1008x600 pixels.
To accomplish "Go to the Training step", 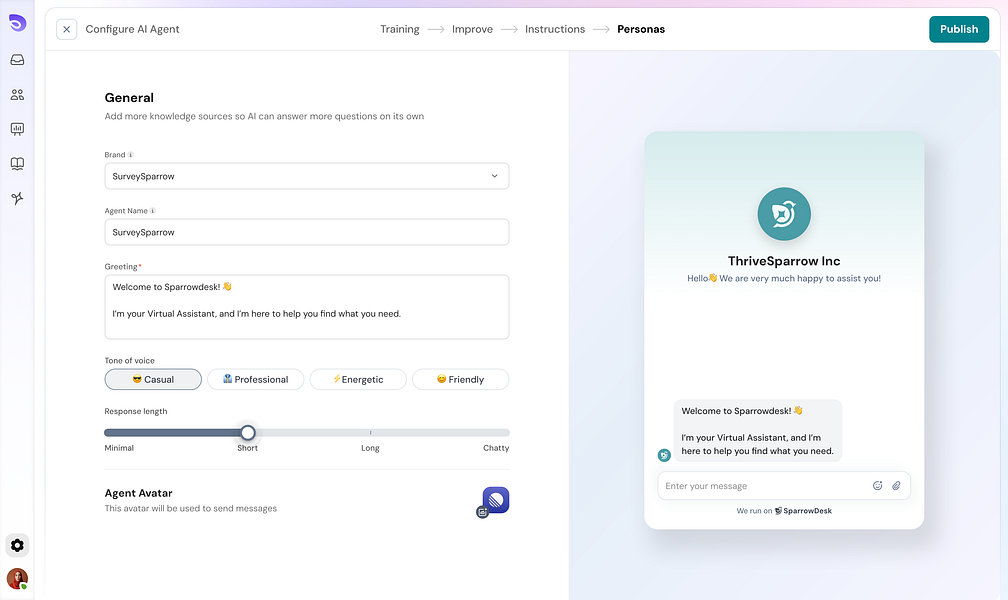I will pyautogui.click(x=399, y=29).
